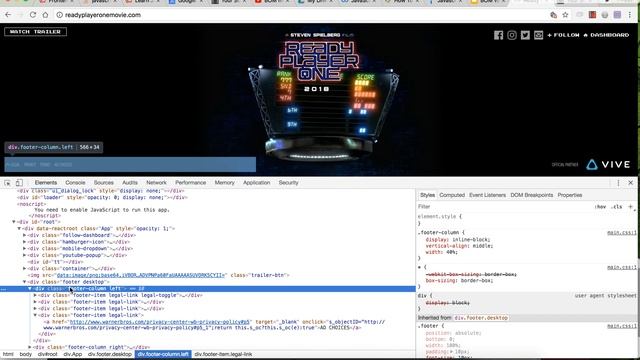
Task: Click the URL address bar
Action: tap(302, 15)
